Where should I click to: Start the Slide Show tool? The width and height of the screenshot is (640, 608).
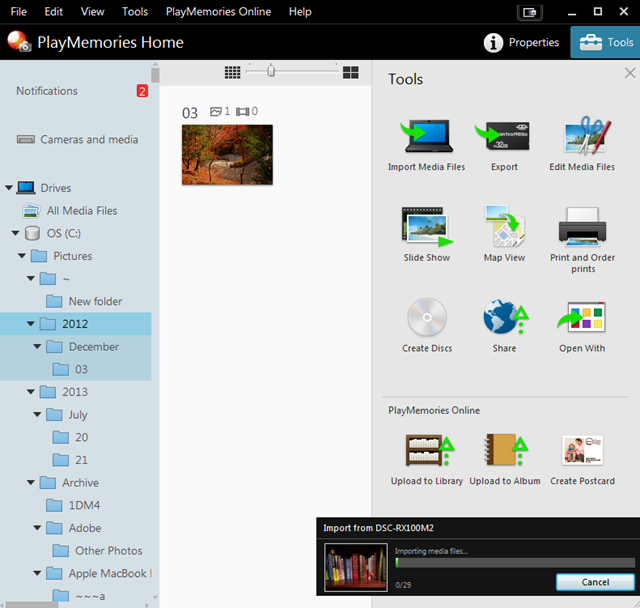[x=427, y=235]
